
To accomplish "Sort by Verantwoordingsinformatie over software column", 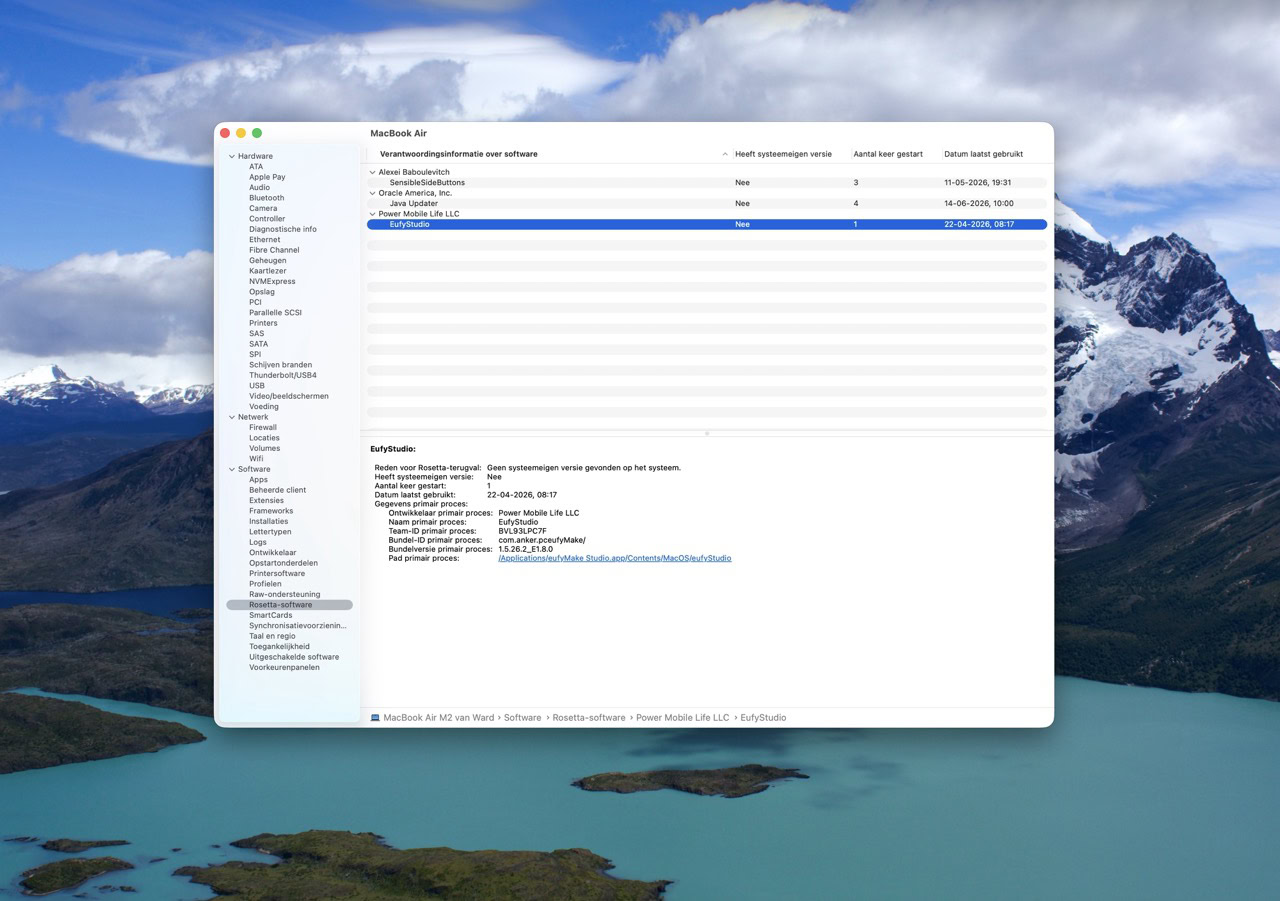I will pos(549,154).
